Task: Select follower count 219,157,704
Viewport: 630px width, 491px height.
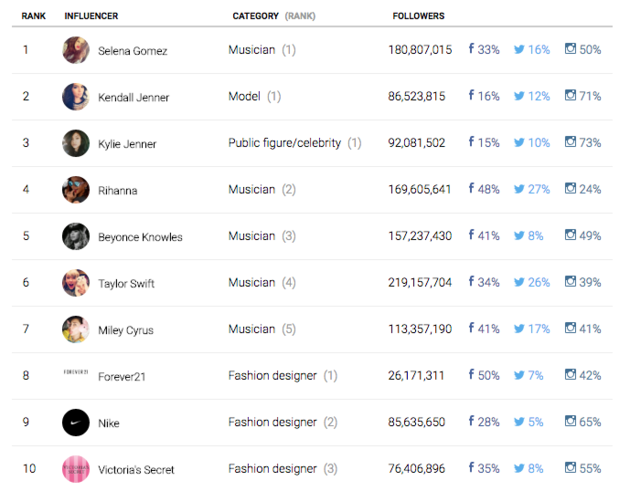Action: point(420,282)
